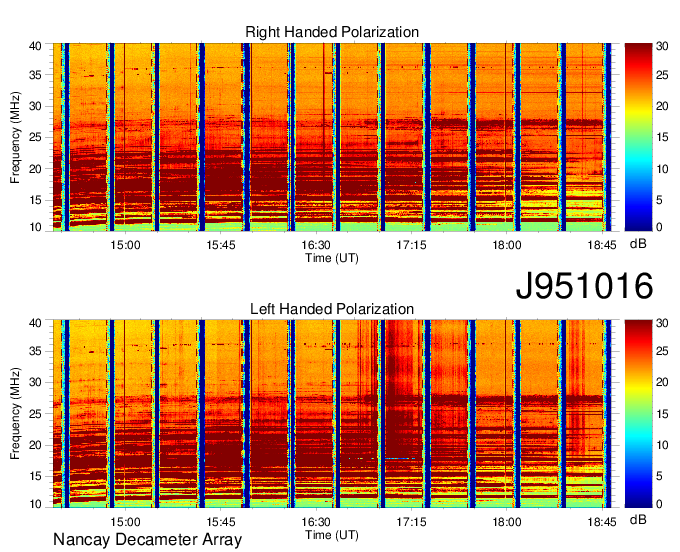Click the 18:45 tick label on top plot

coord(602,245)
